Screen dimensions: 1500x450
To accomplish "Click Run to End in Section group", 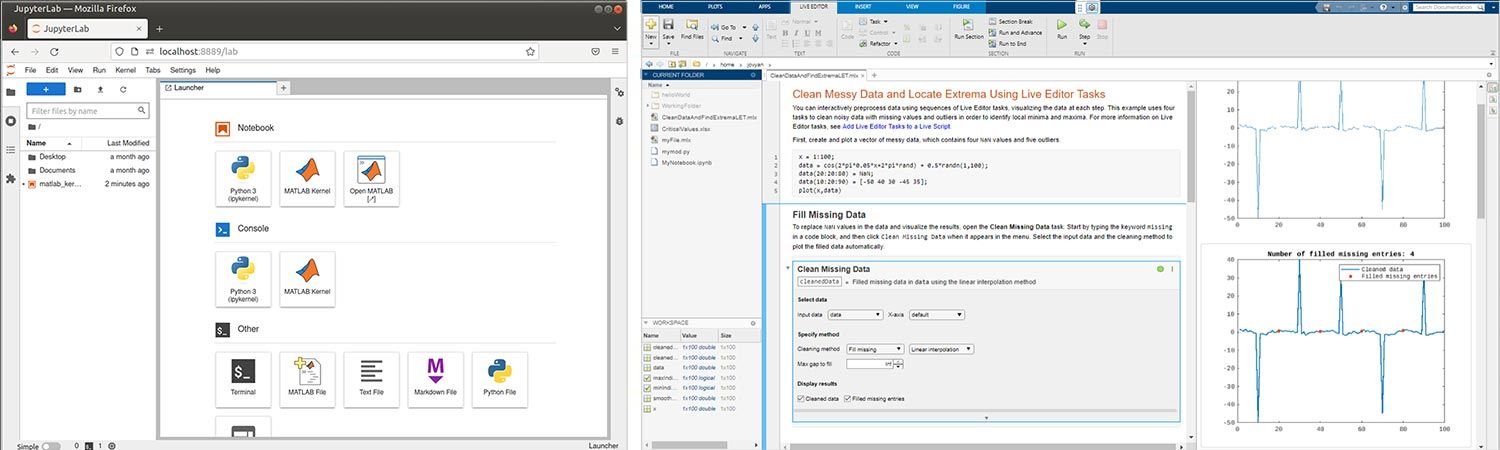I will 1012,44.
